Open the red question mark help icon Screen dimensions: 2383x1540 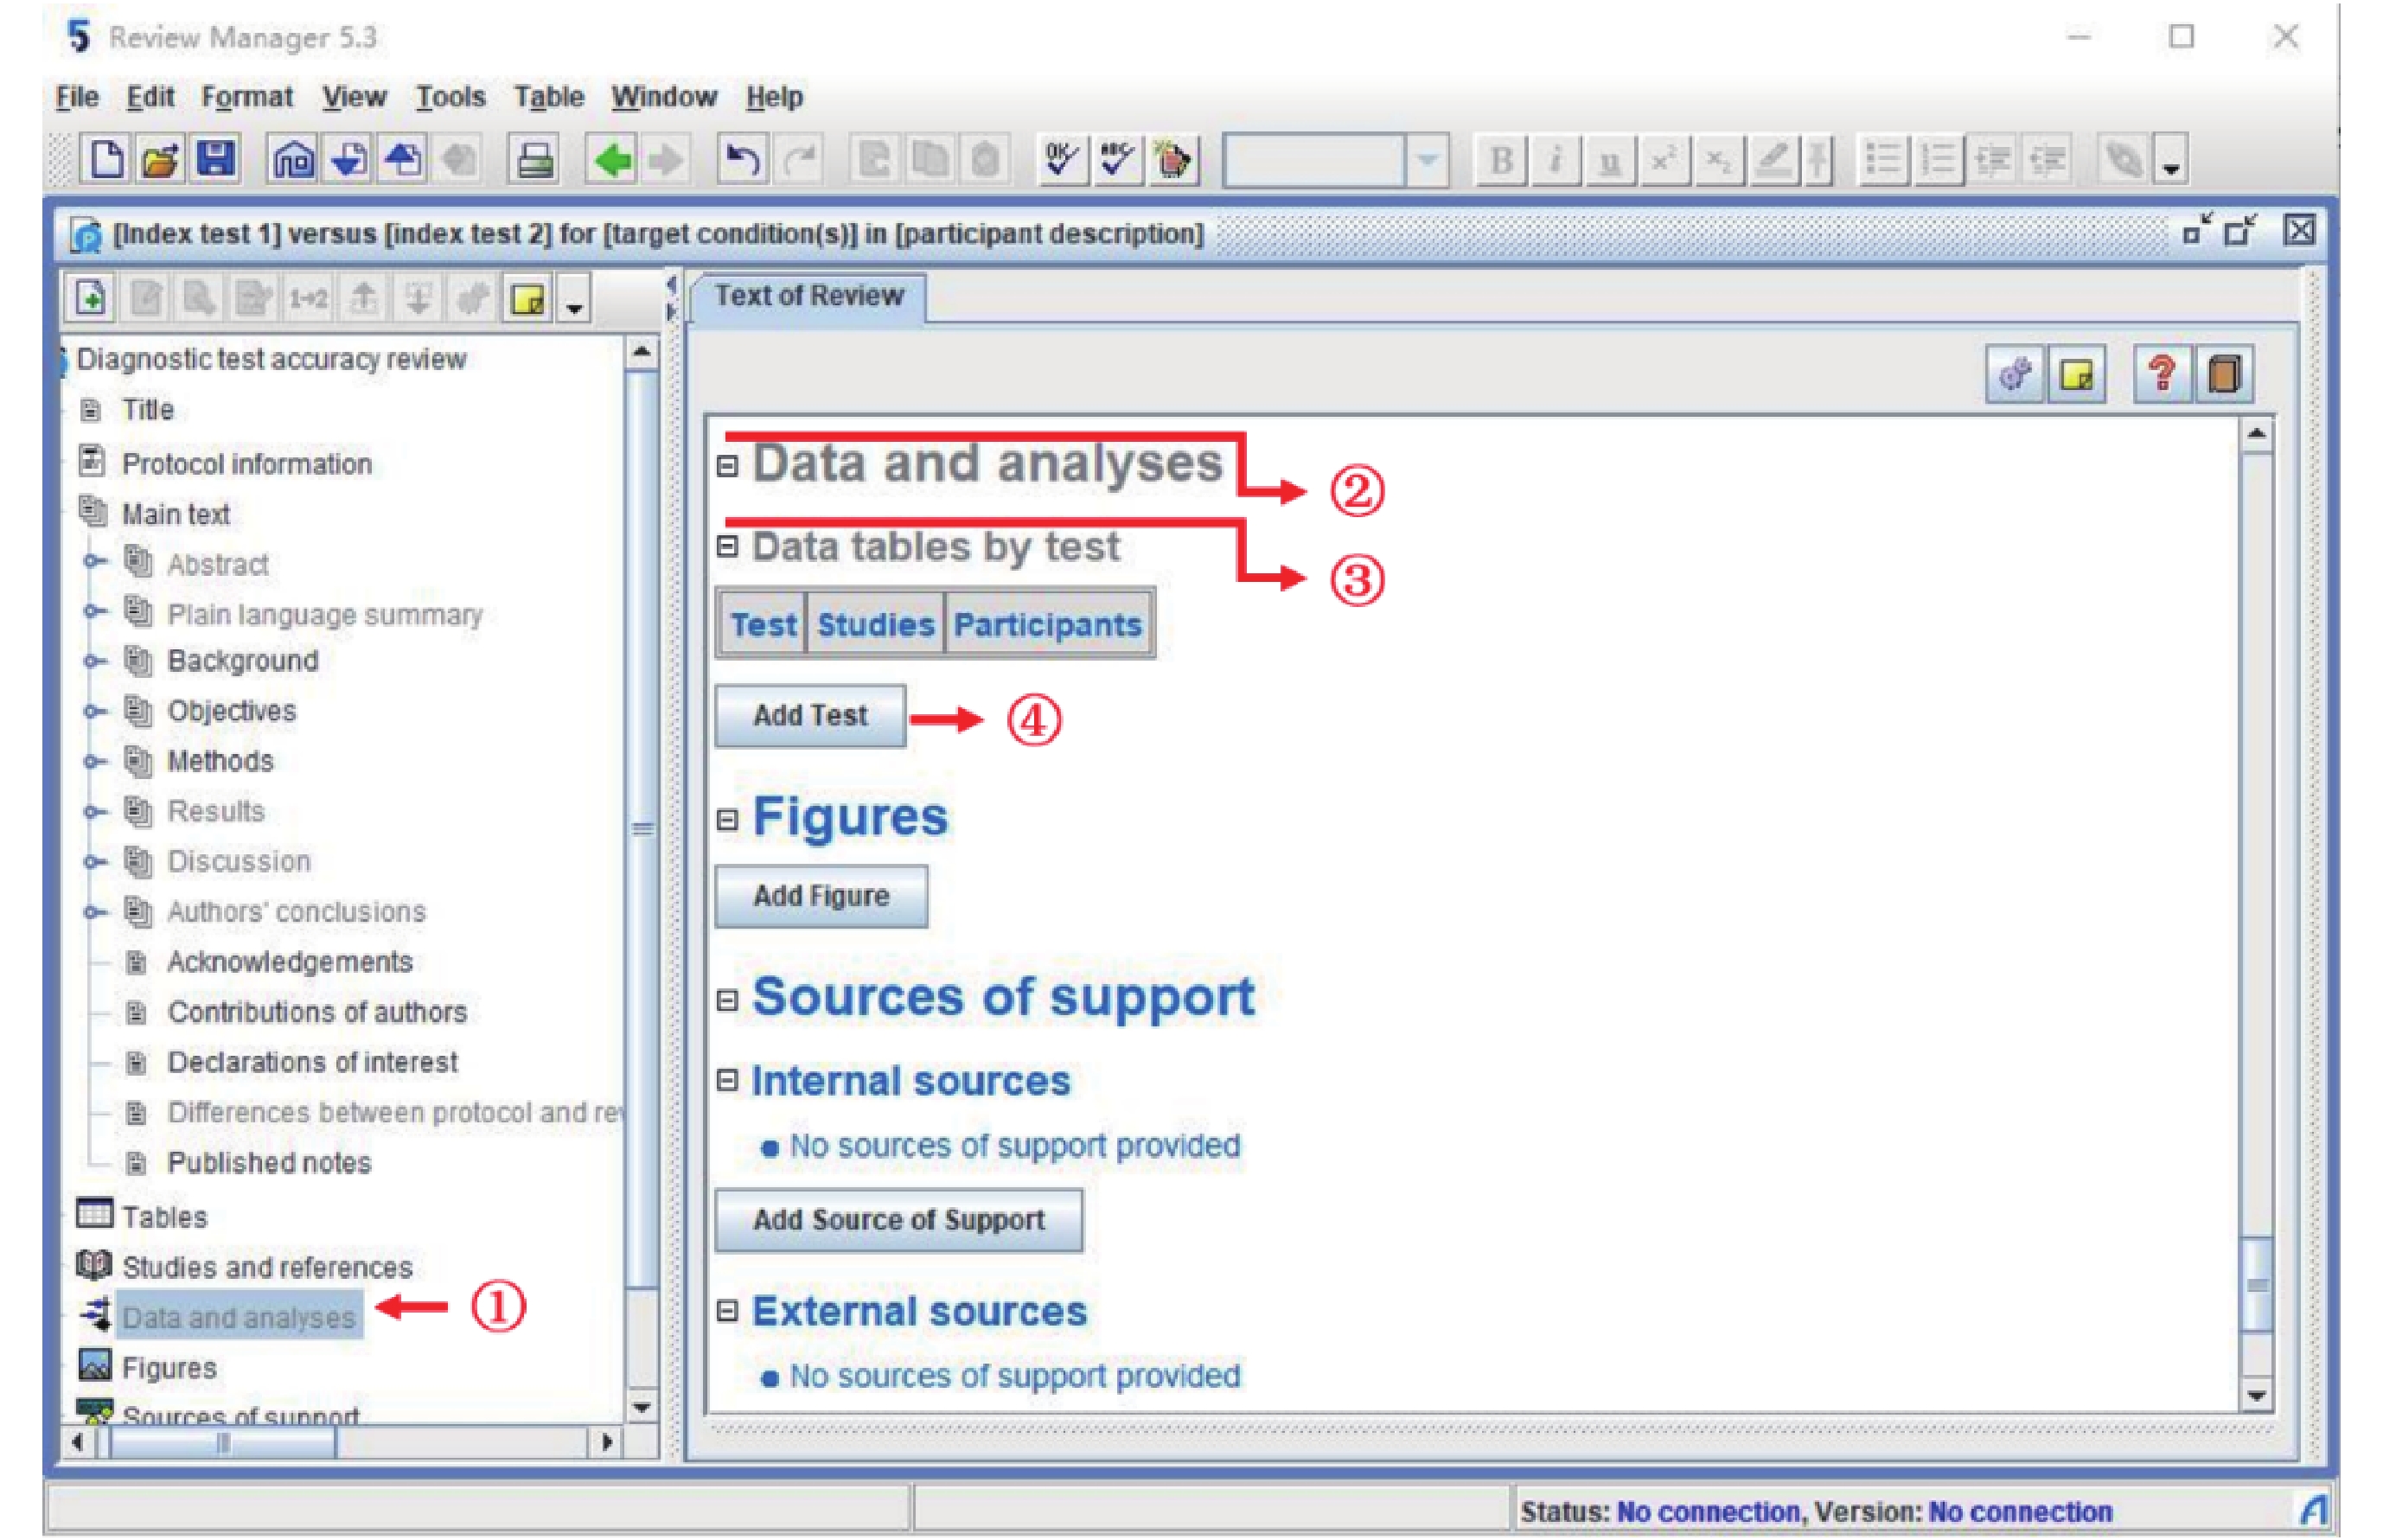tap(2161, 375)
